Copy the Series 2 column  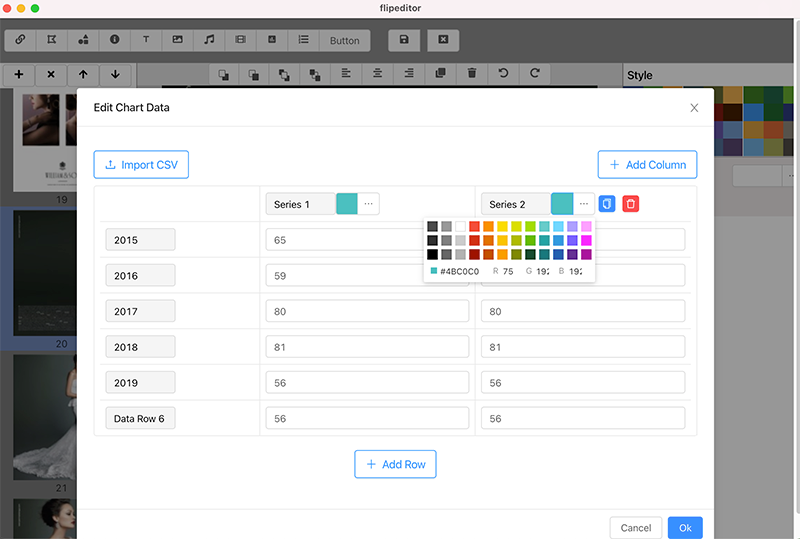(607, 204)
